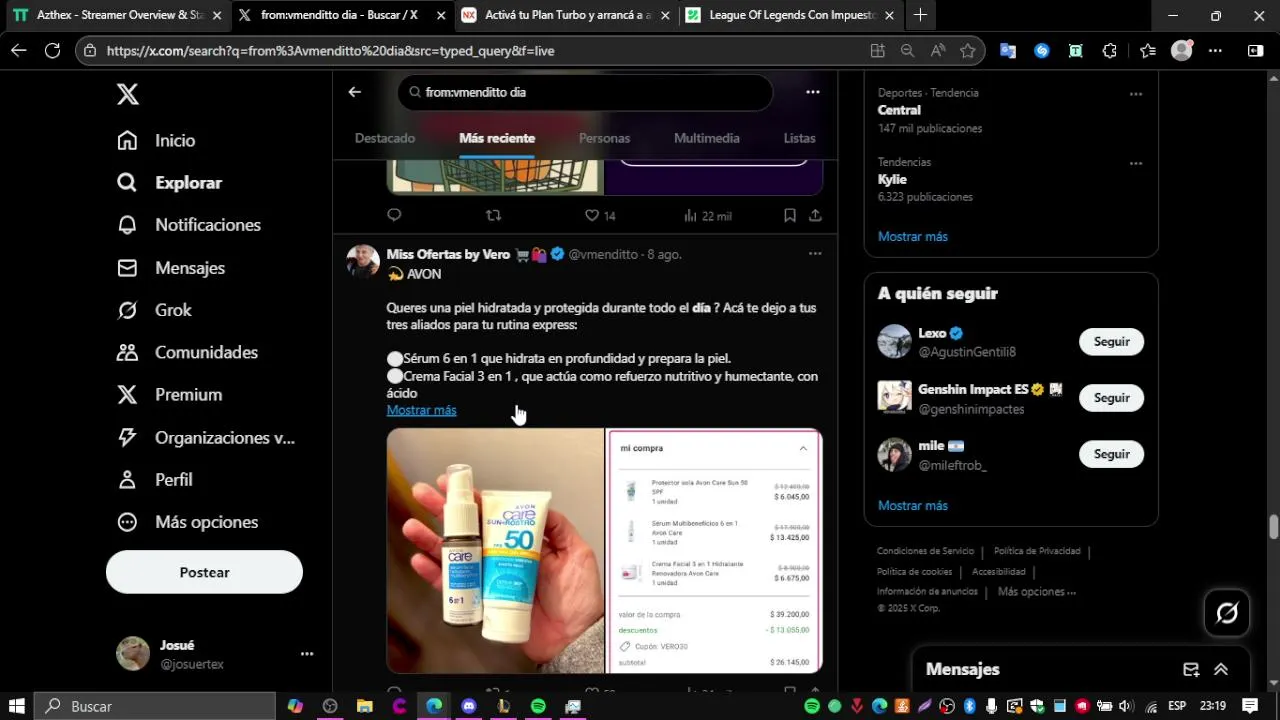This screenshot has width=1280, height=720.
Task: Click the search field 'from:vmenditto dia'
Action: coord(585,92)
